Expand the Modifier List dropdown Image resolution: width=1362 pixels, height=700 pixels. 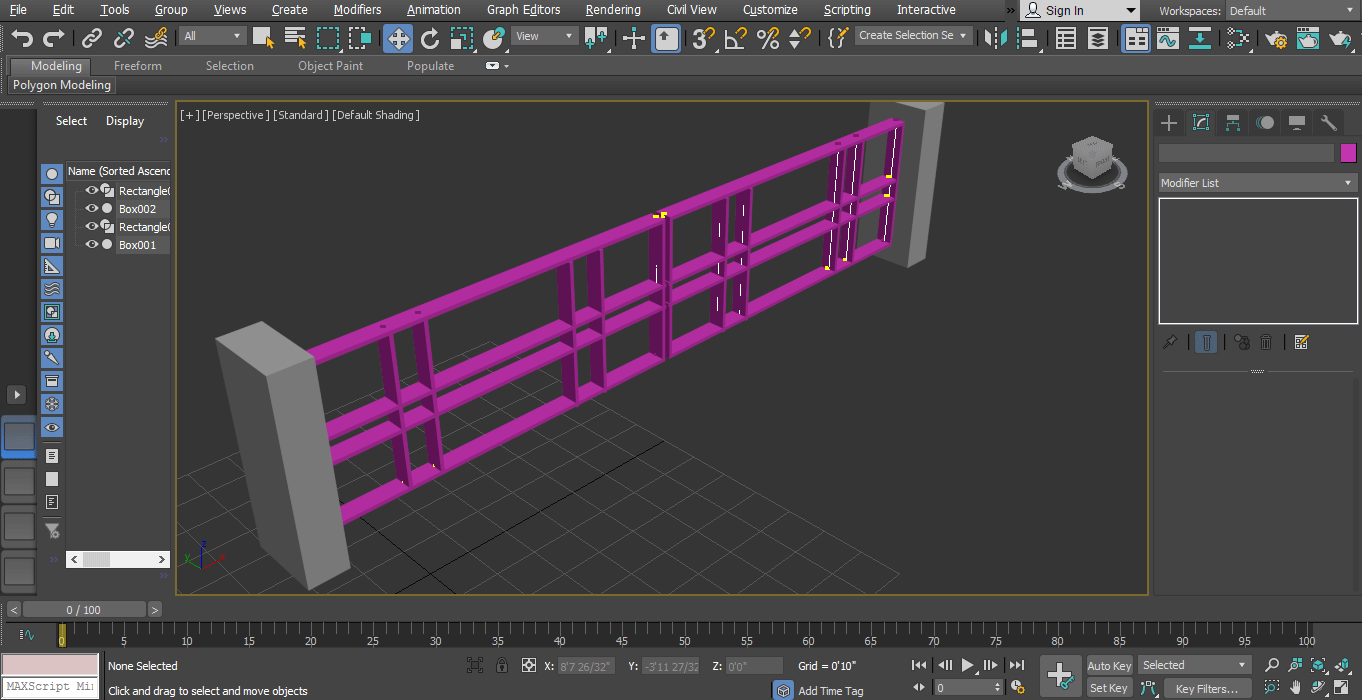point(1256,183)
